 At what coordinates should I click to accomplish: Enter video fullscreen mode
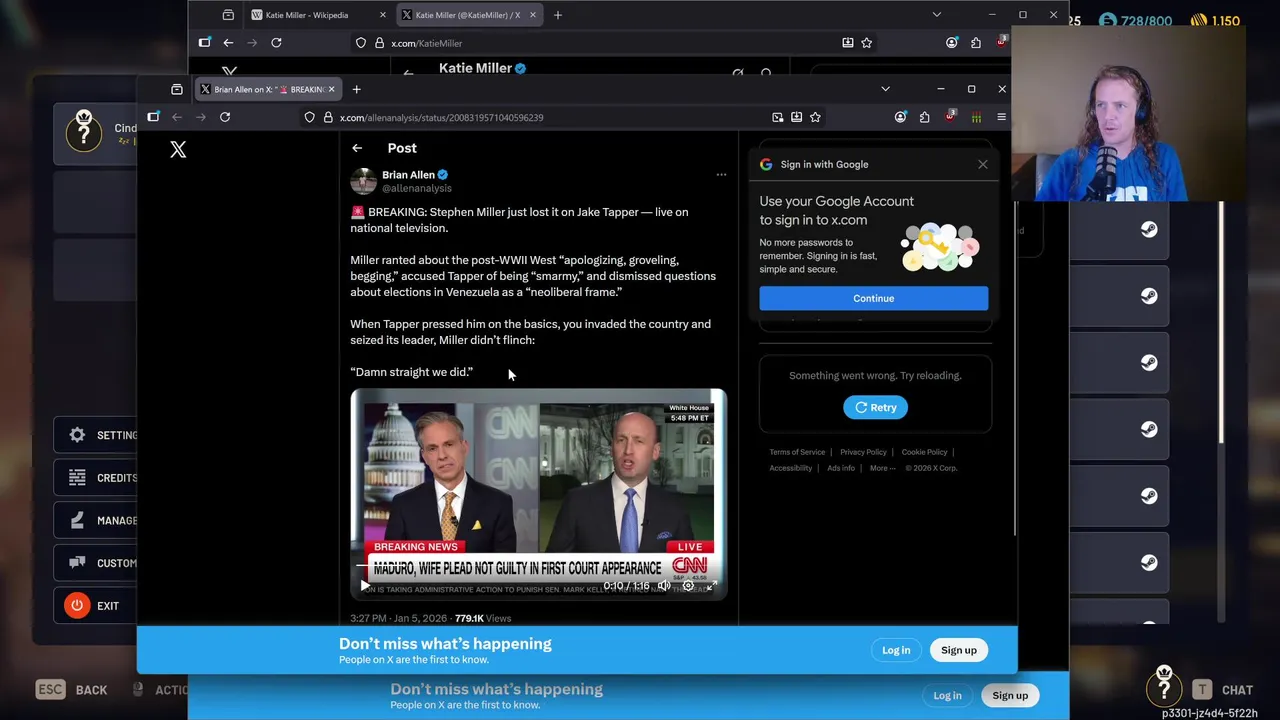pos(711,586)
